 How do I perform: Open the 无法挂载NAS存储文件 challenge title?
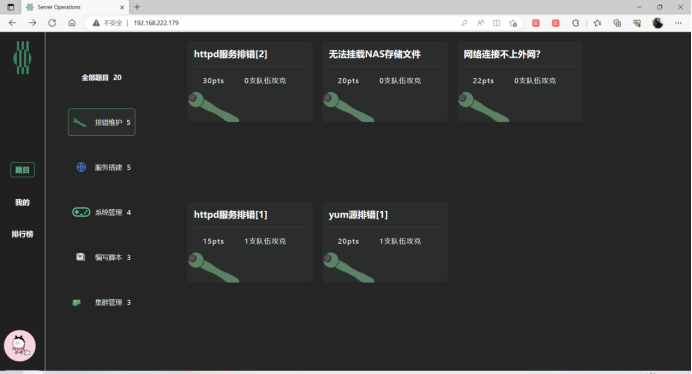click(x=375, y=54)
